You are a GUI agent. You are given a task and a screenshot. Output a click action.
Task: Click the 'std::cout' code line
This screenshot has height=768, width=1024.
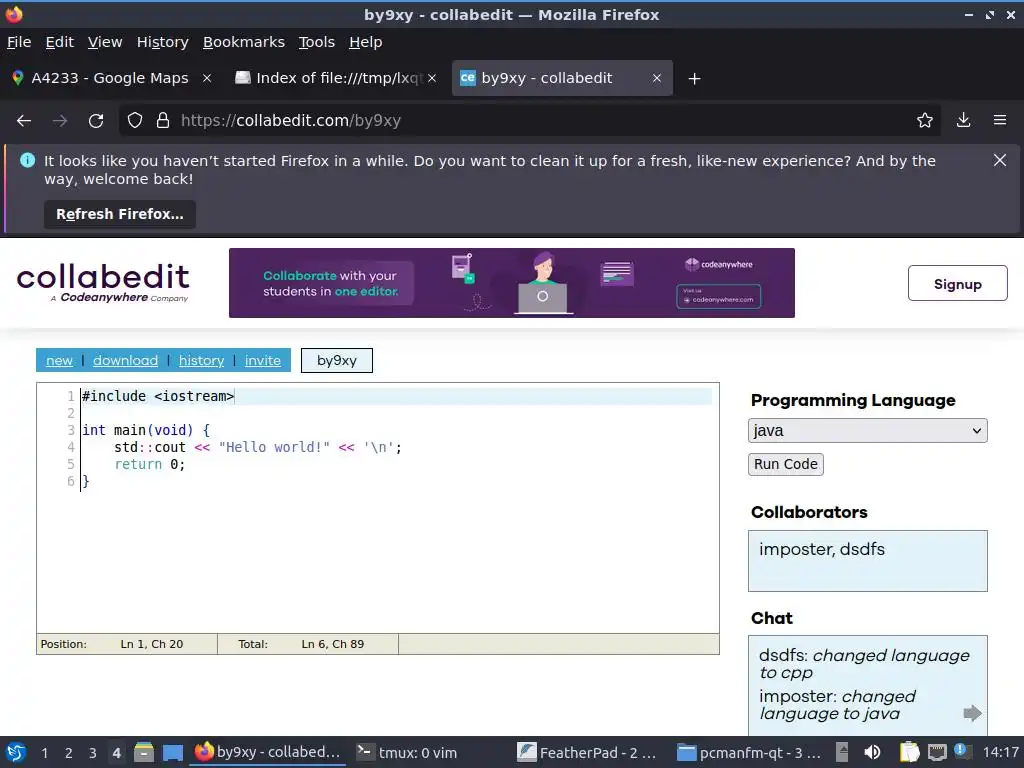[x=258, y=447]
